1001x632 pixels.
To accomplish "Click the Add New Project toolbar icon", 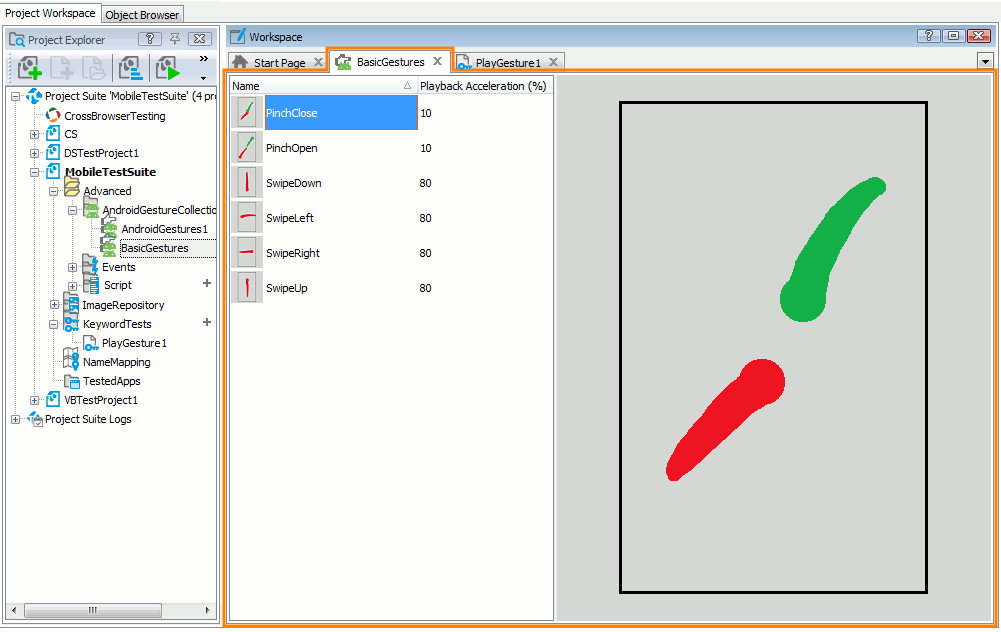I will 29,68.
